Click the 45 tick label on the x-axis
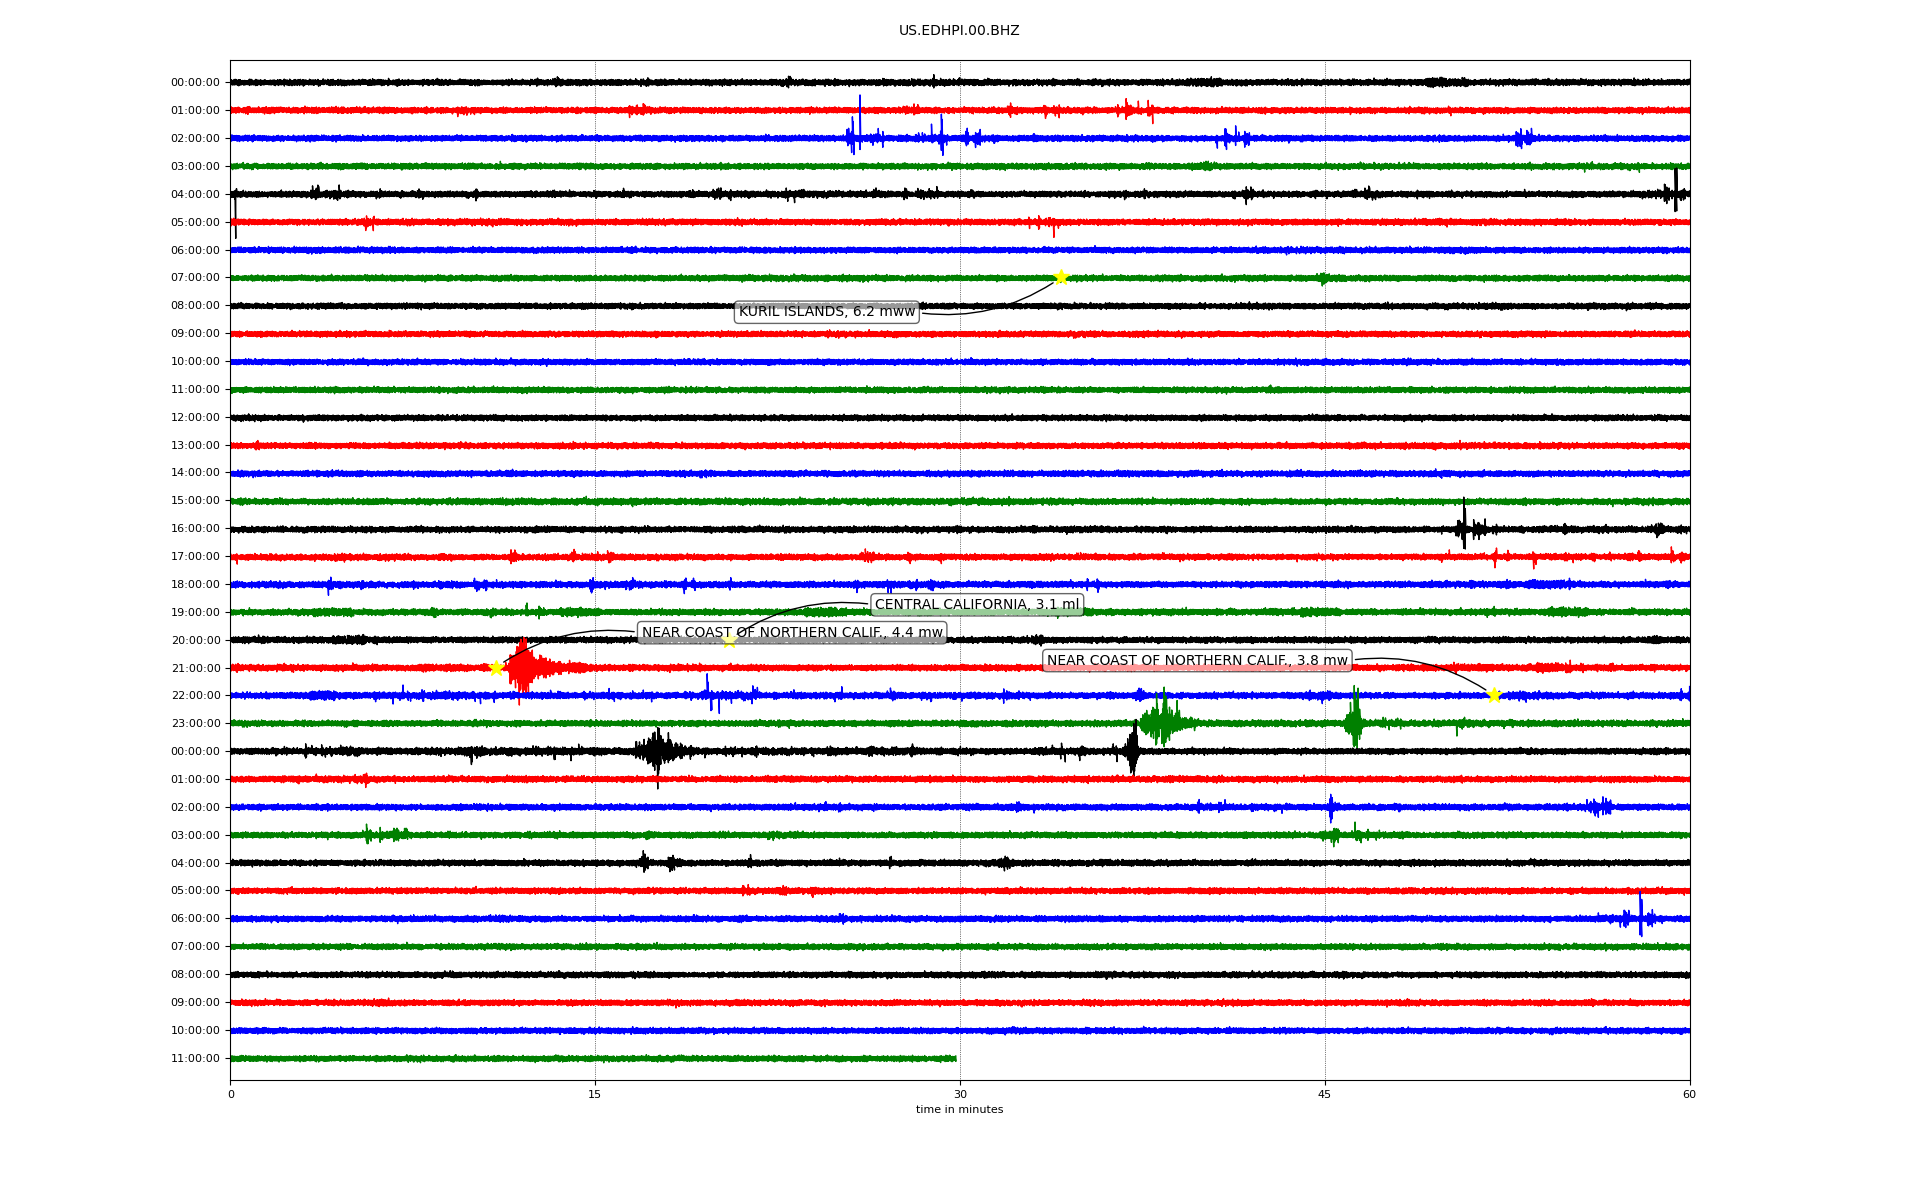The height and width of the screenshot is (1200, 1920). pyautogui.click(x=1325, y=1095)
